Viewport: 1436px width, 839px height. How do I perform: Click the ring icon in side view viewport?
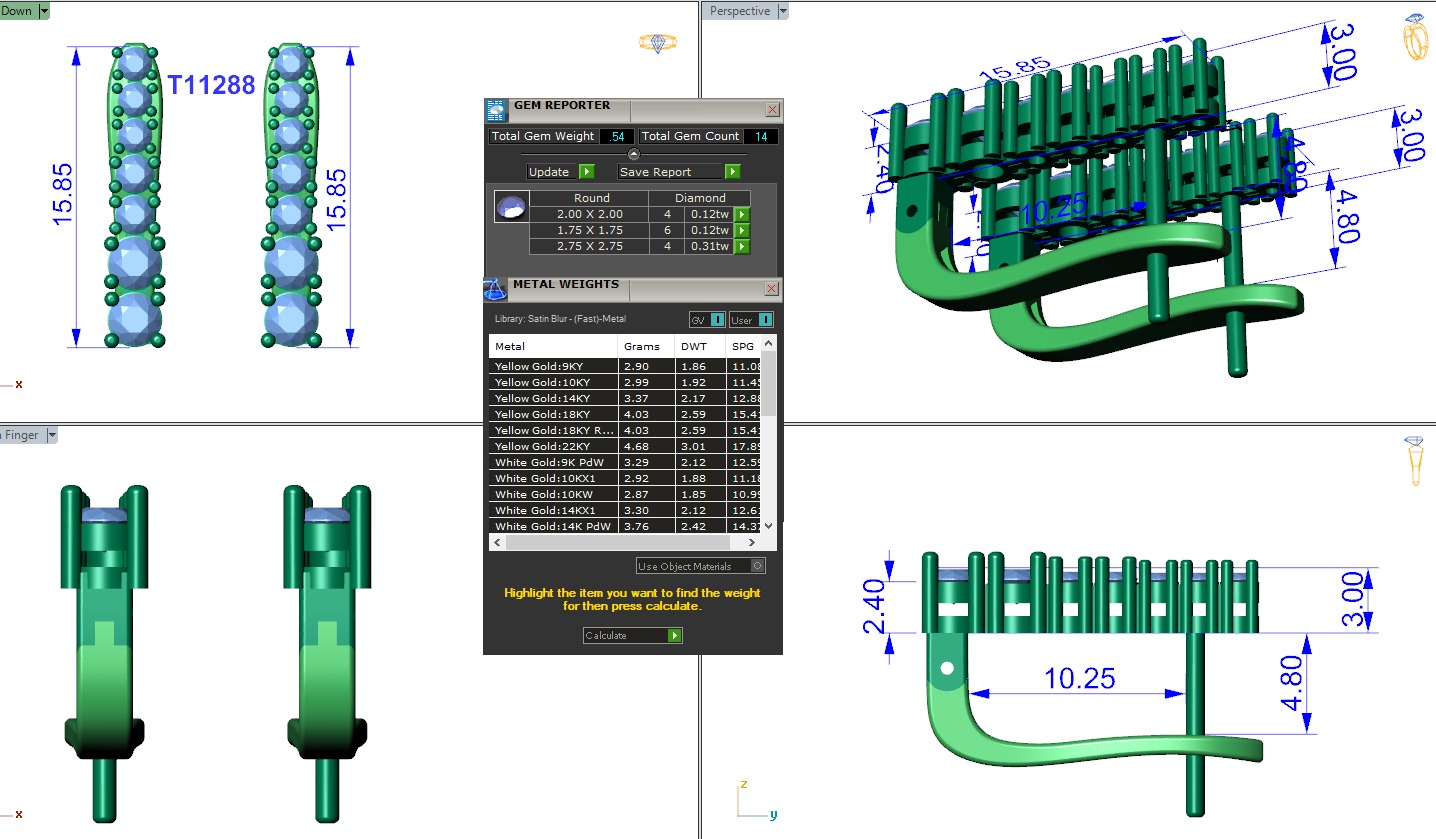point(1414,460)
